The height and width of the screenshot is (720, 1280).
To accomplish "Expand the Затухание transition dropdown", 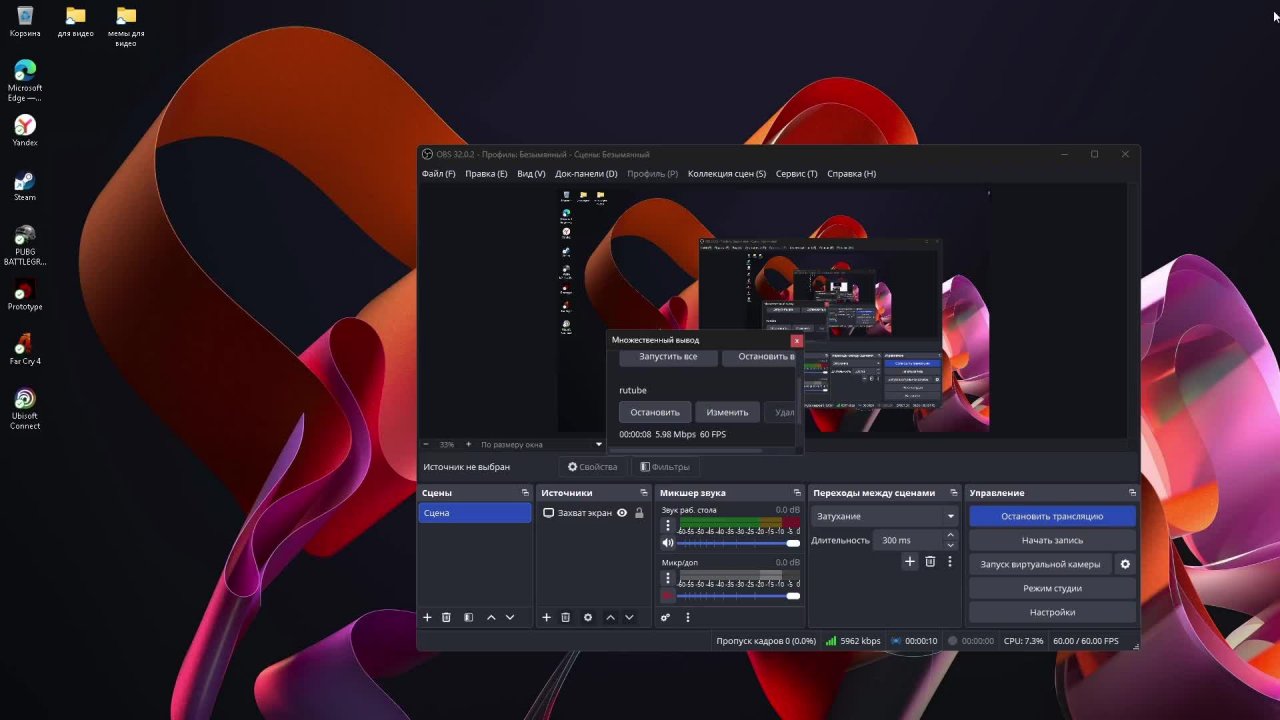I will (950, 516).
